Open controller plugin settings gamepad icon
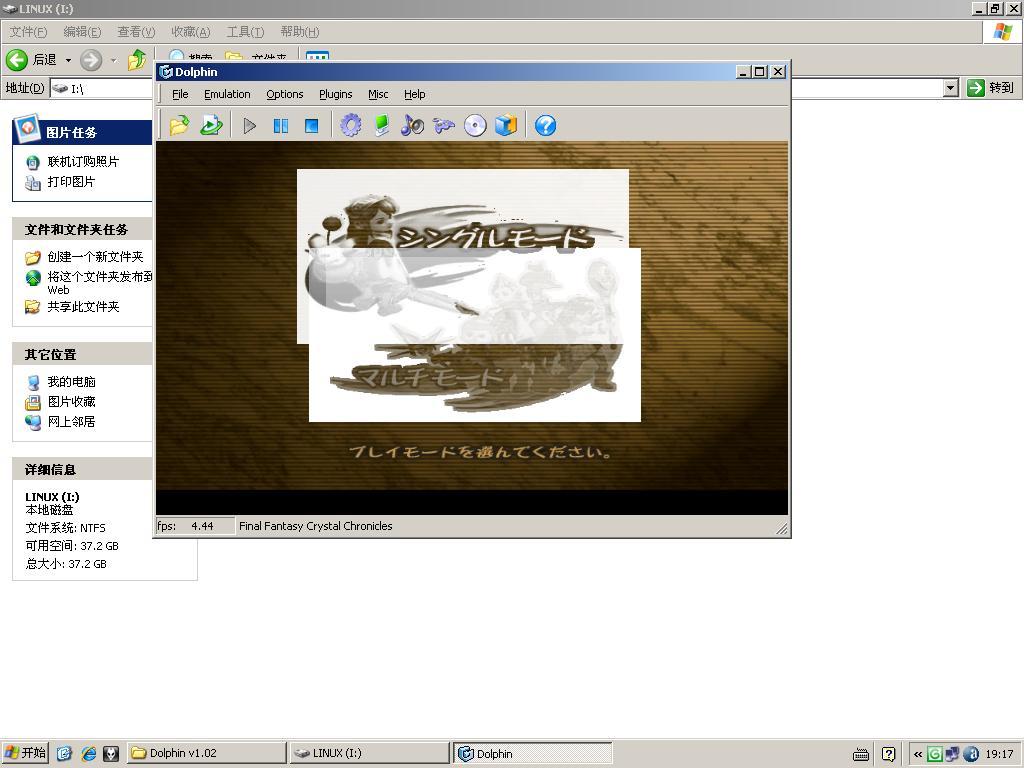 click(444, 125)
